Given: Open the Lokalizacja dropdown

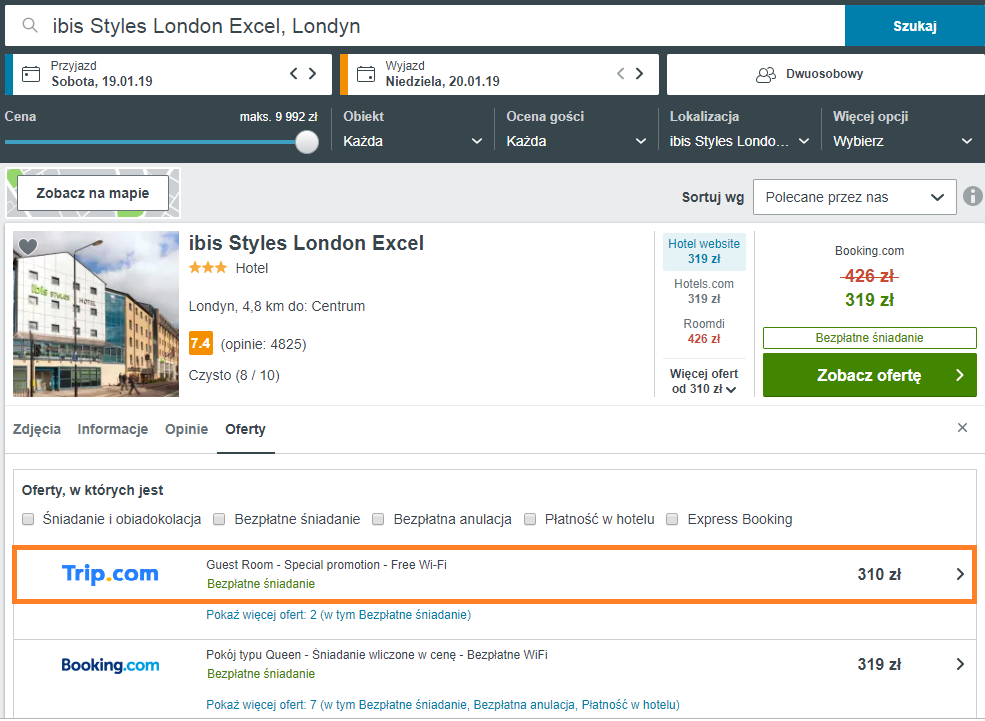Looking at the screenshot, I should pos(739,141).
